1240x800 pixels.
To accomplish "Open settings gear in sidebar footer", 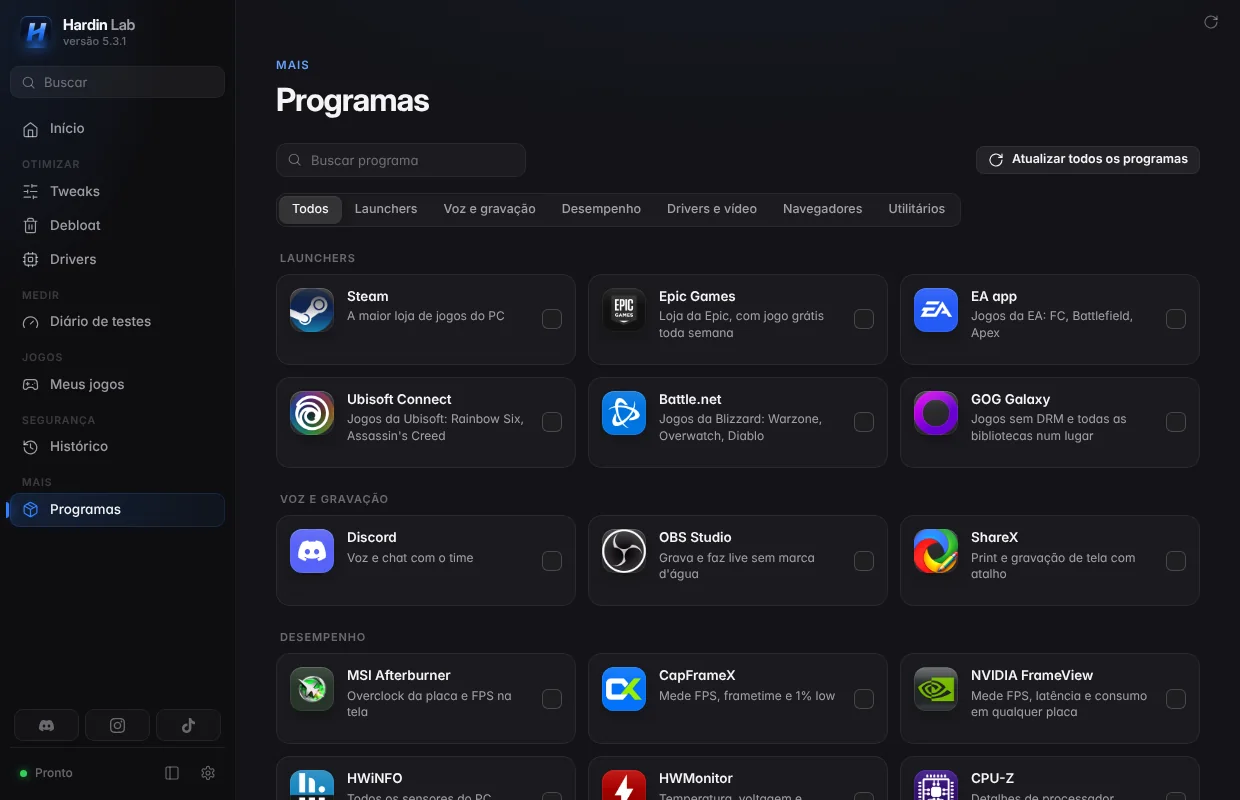I will click(208, 773).
